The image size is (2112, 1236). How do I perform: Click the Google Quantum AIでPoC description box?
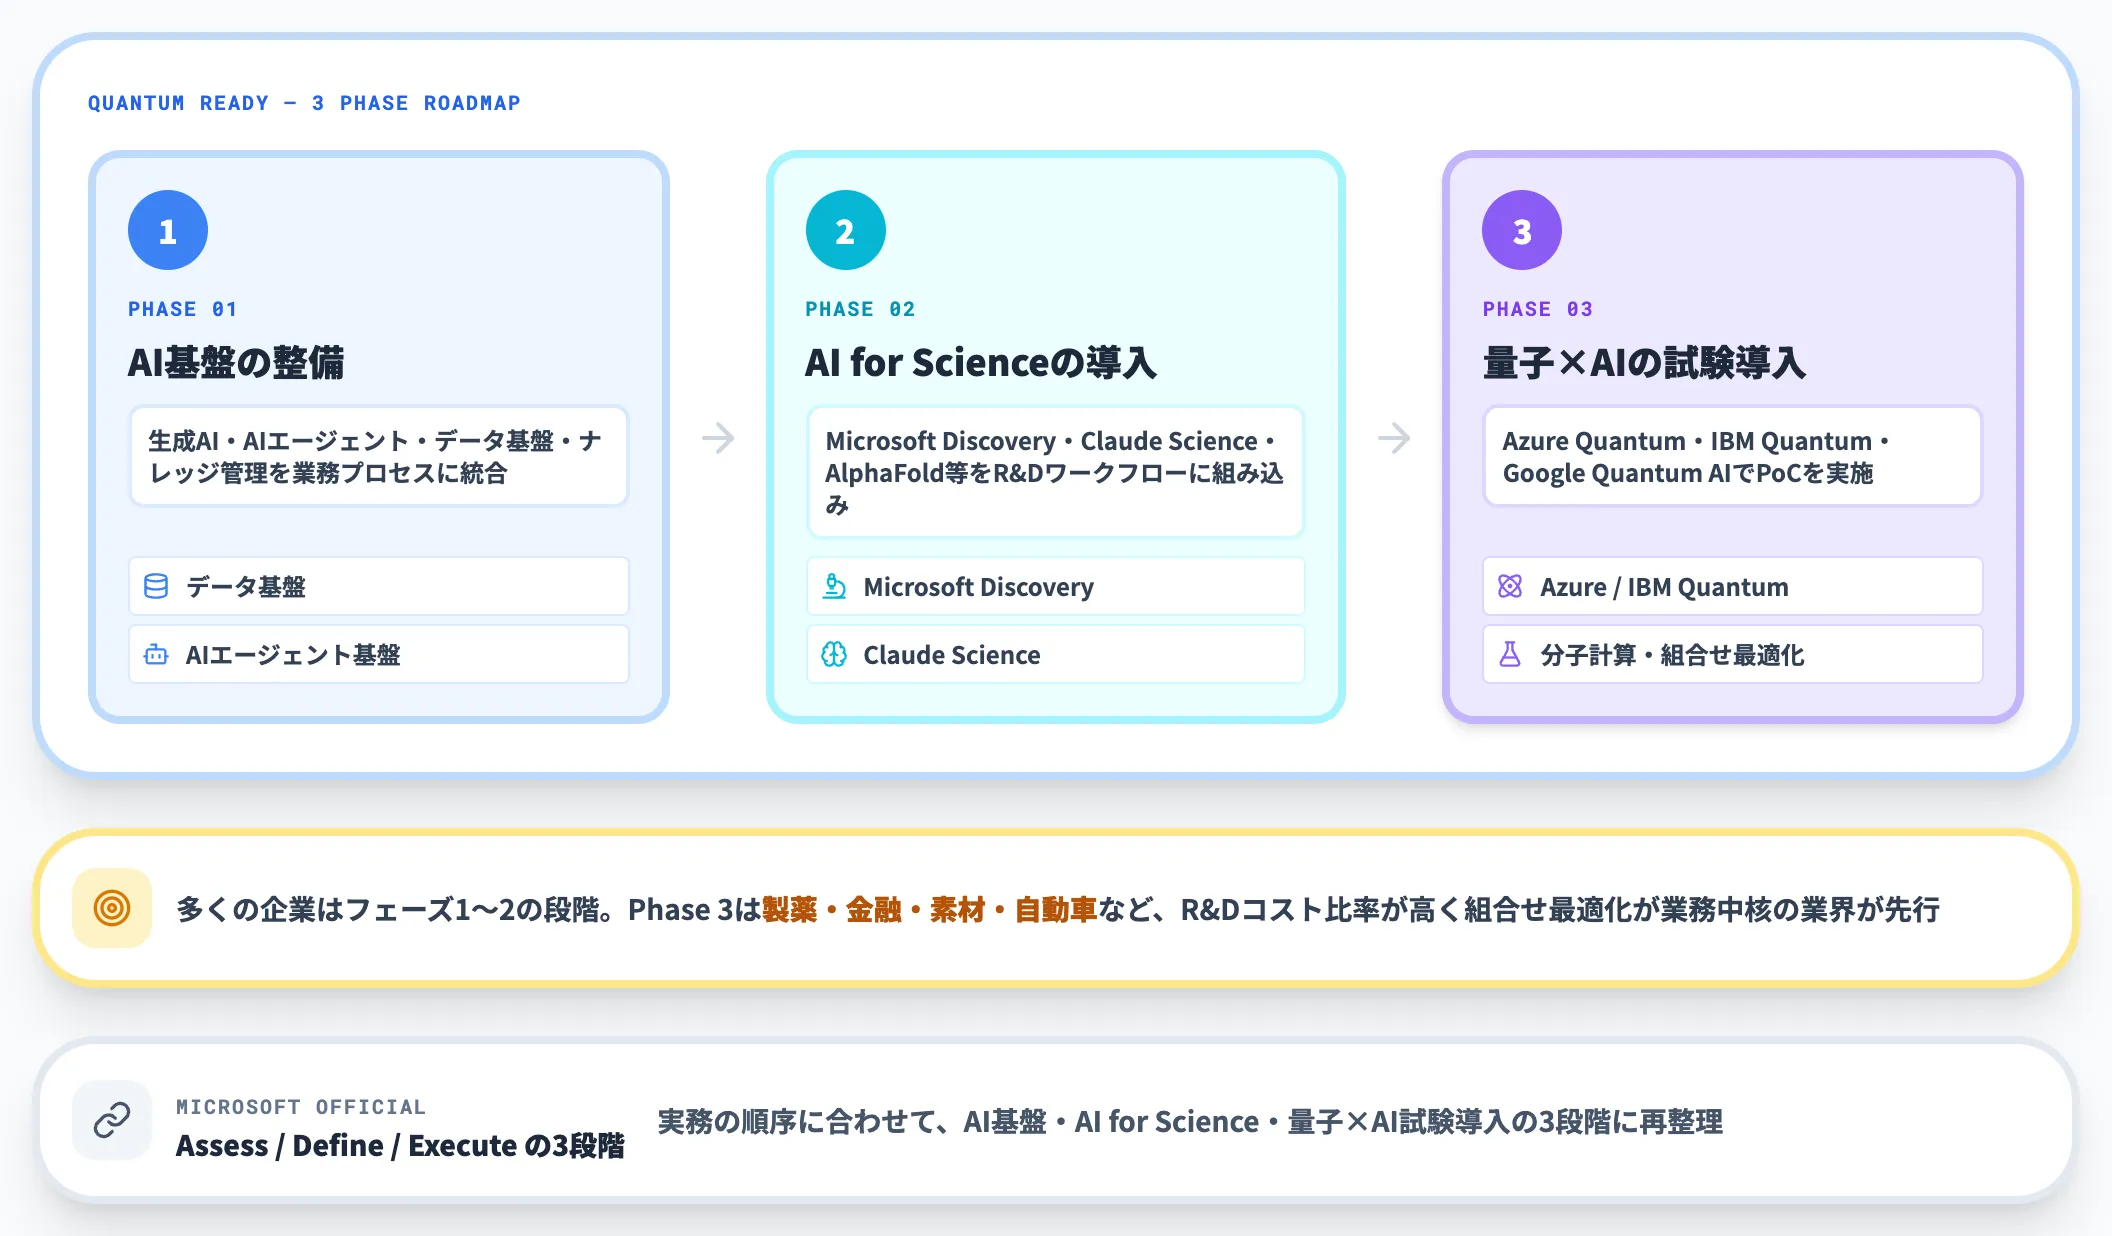(x=1732, y=456)
